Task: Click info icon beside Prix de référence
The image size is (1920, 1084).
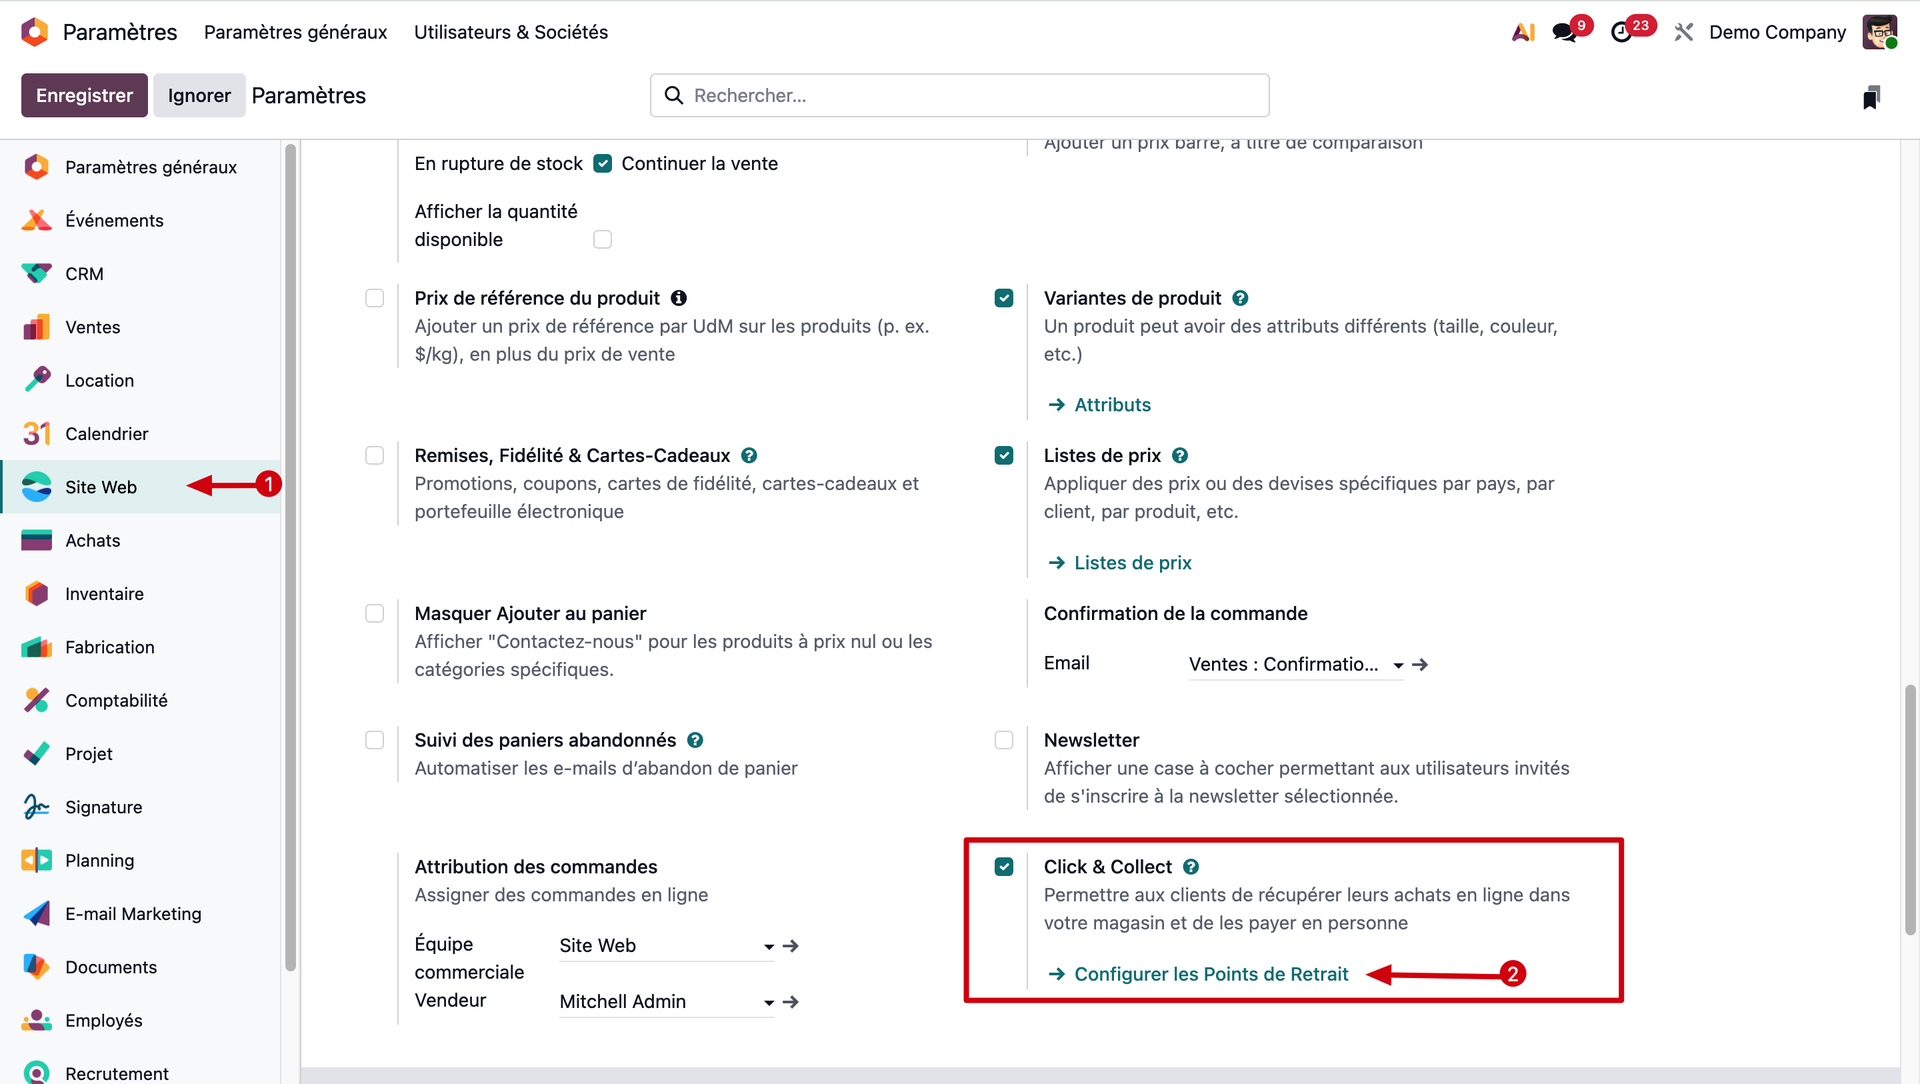Action: point(679,298)
